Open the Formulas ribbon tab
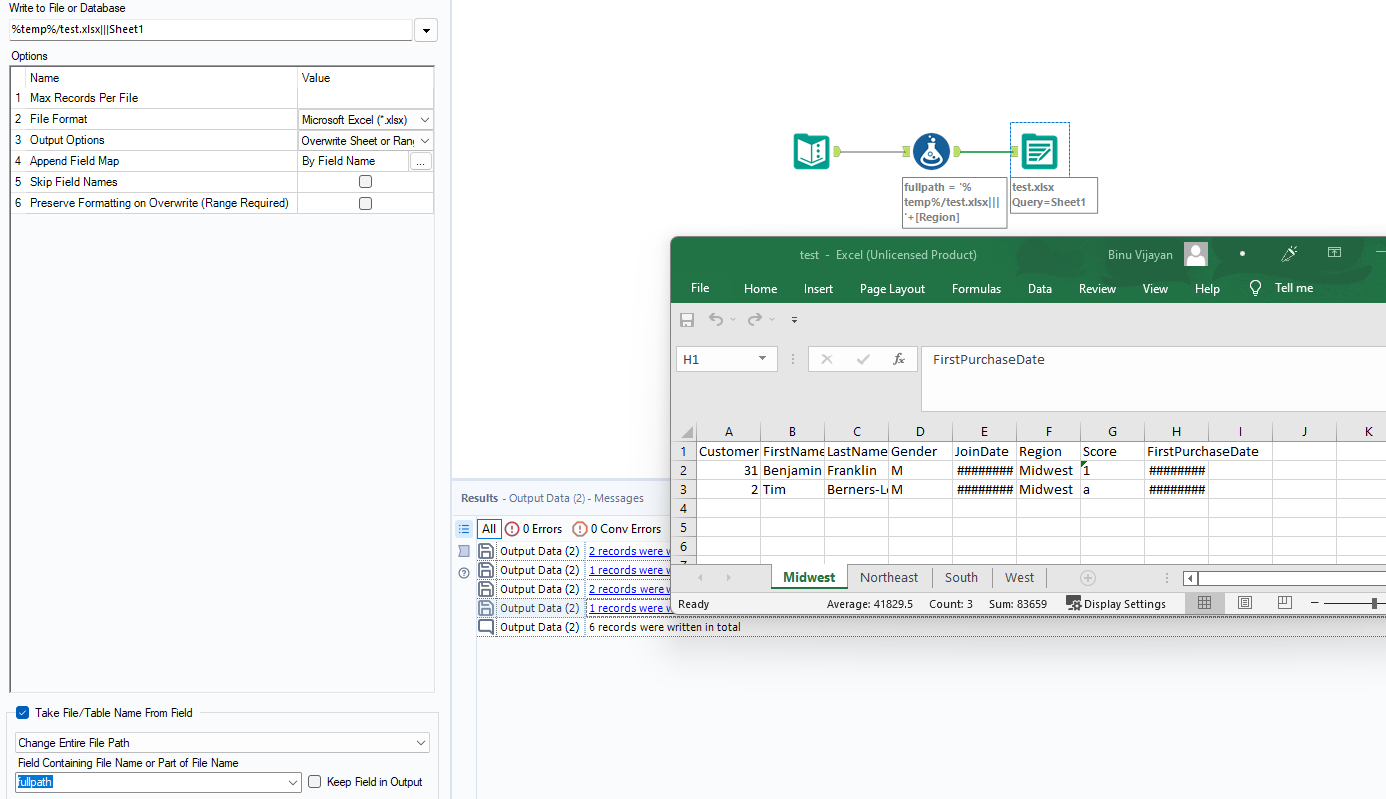The width and height of the screenshot is (1386, 799). click(976, 288)
